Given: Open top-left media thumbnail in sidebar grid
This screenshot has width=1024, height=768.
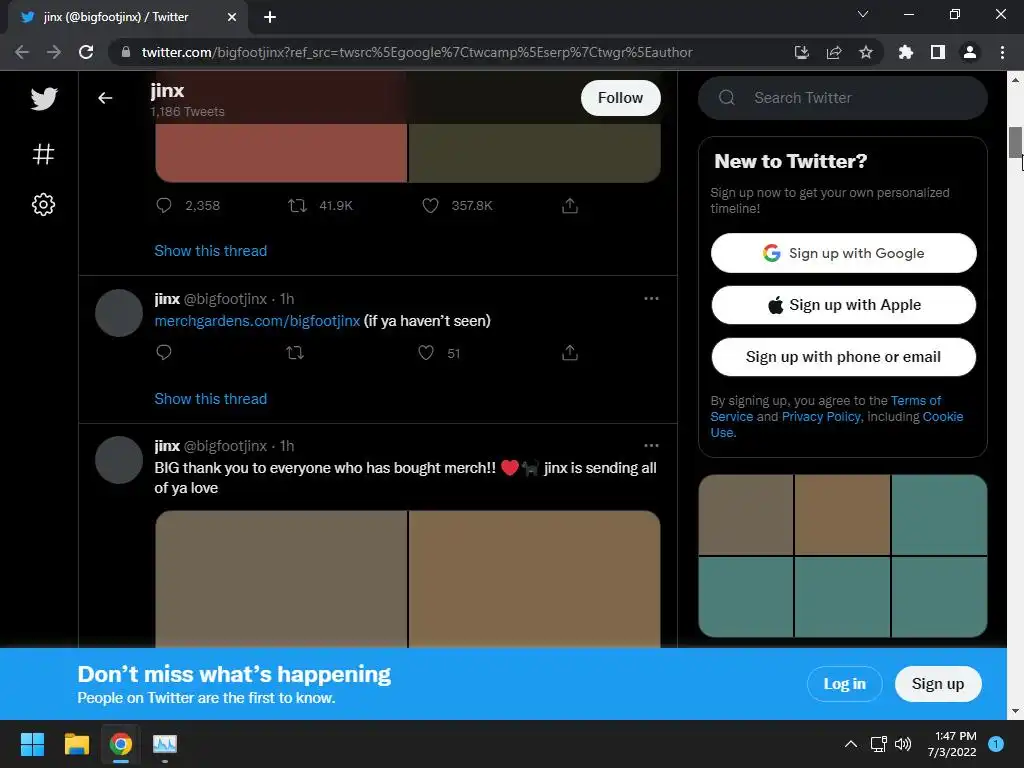Looking at the screenshot, I should click(x=746, y=515).
